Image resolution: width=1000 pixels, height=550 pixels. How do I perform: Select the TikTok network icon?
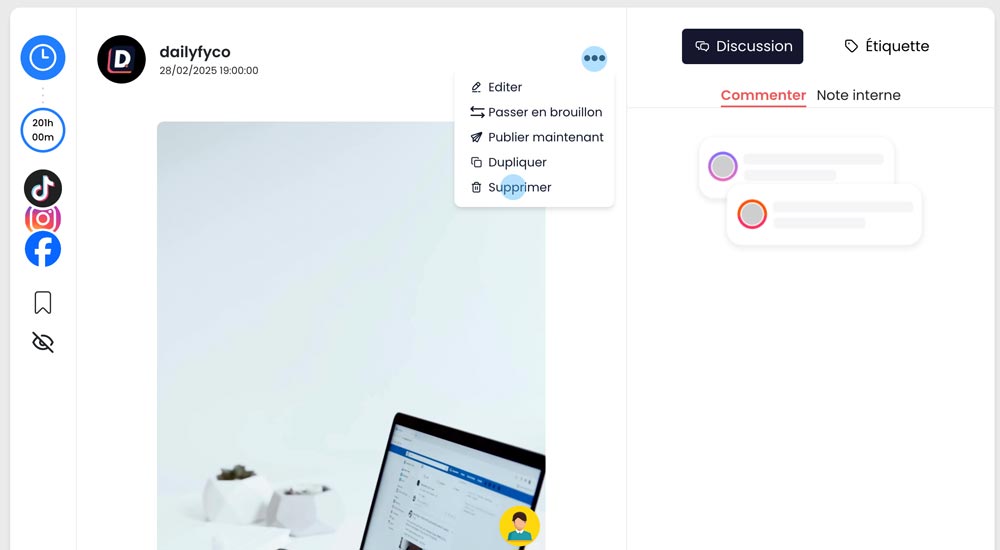click(43, 188)
